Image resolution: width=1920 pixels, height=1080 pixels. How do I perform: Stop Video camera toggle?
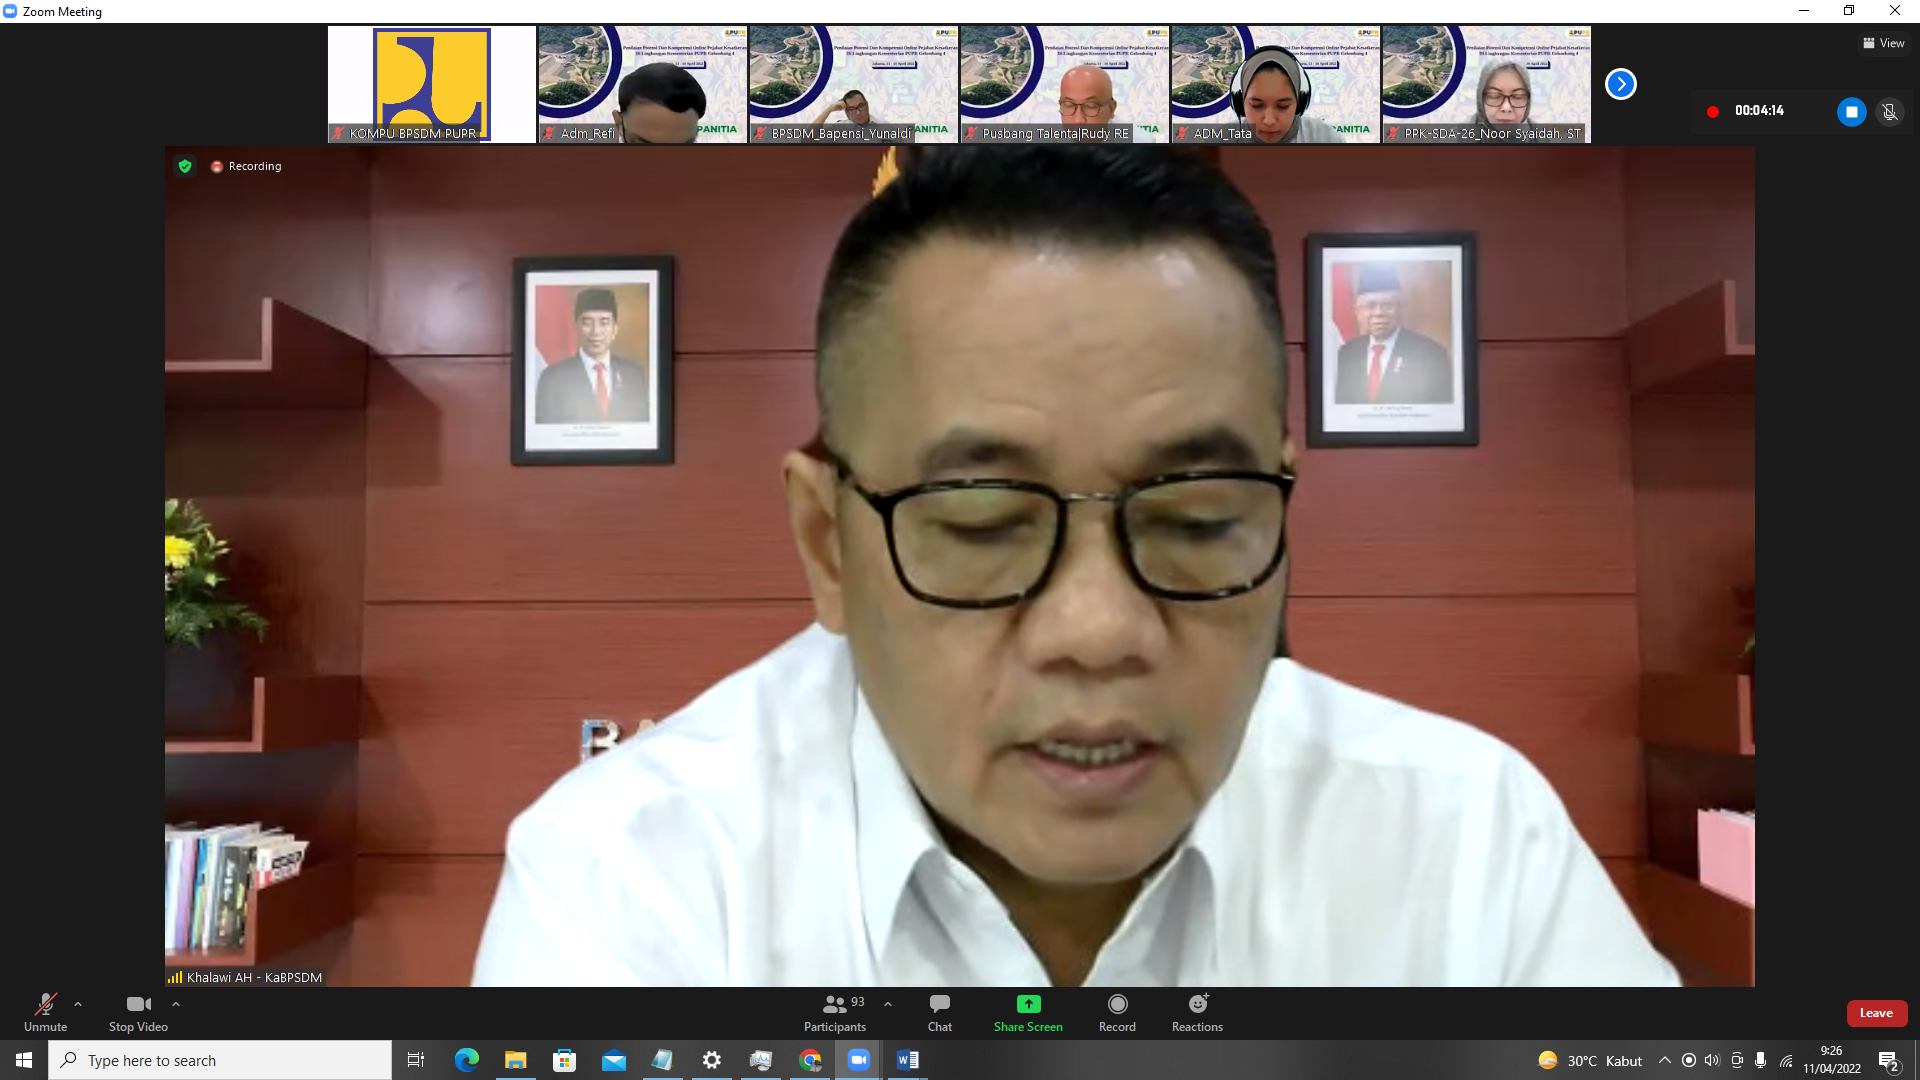pyautogui.click(x=138, y=1012)
